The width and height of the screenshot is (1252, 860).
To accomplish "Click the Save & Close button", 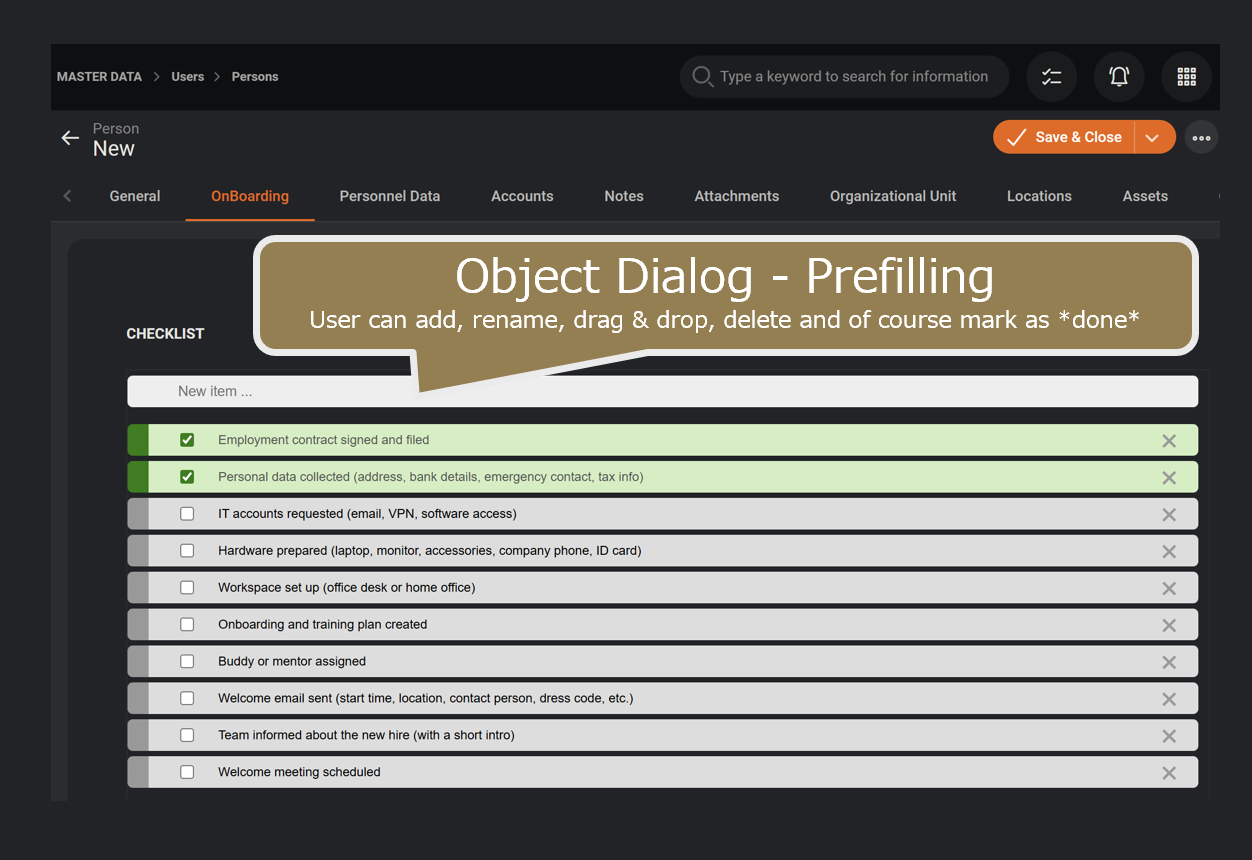I will tap(1064, 138).
